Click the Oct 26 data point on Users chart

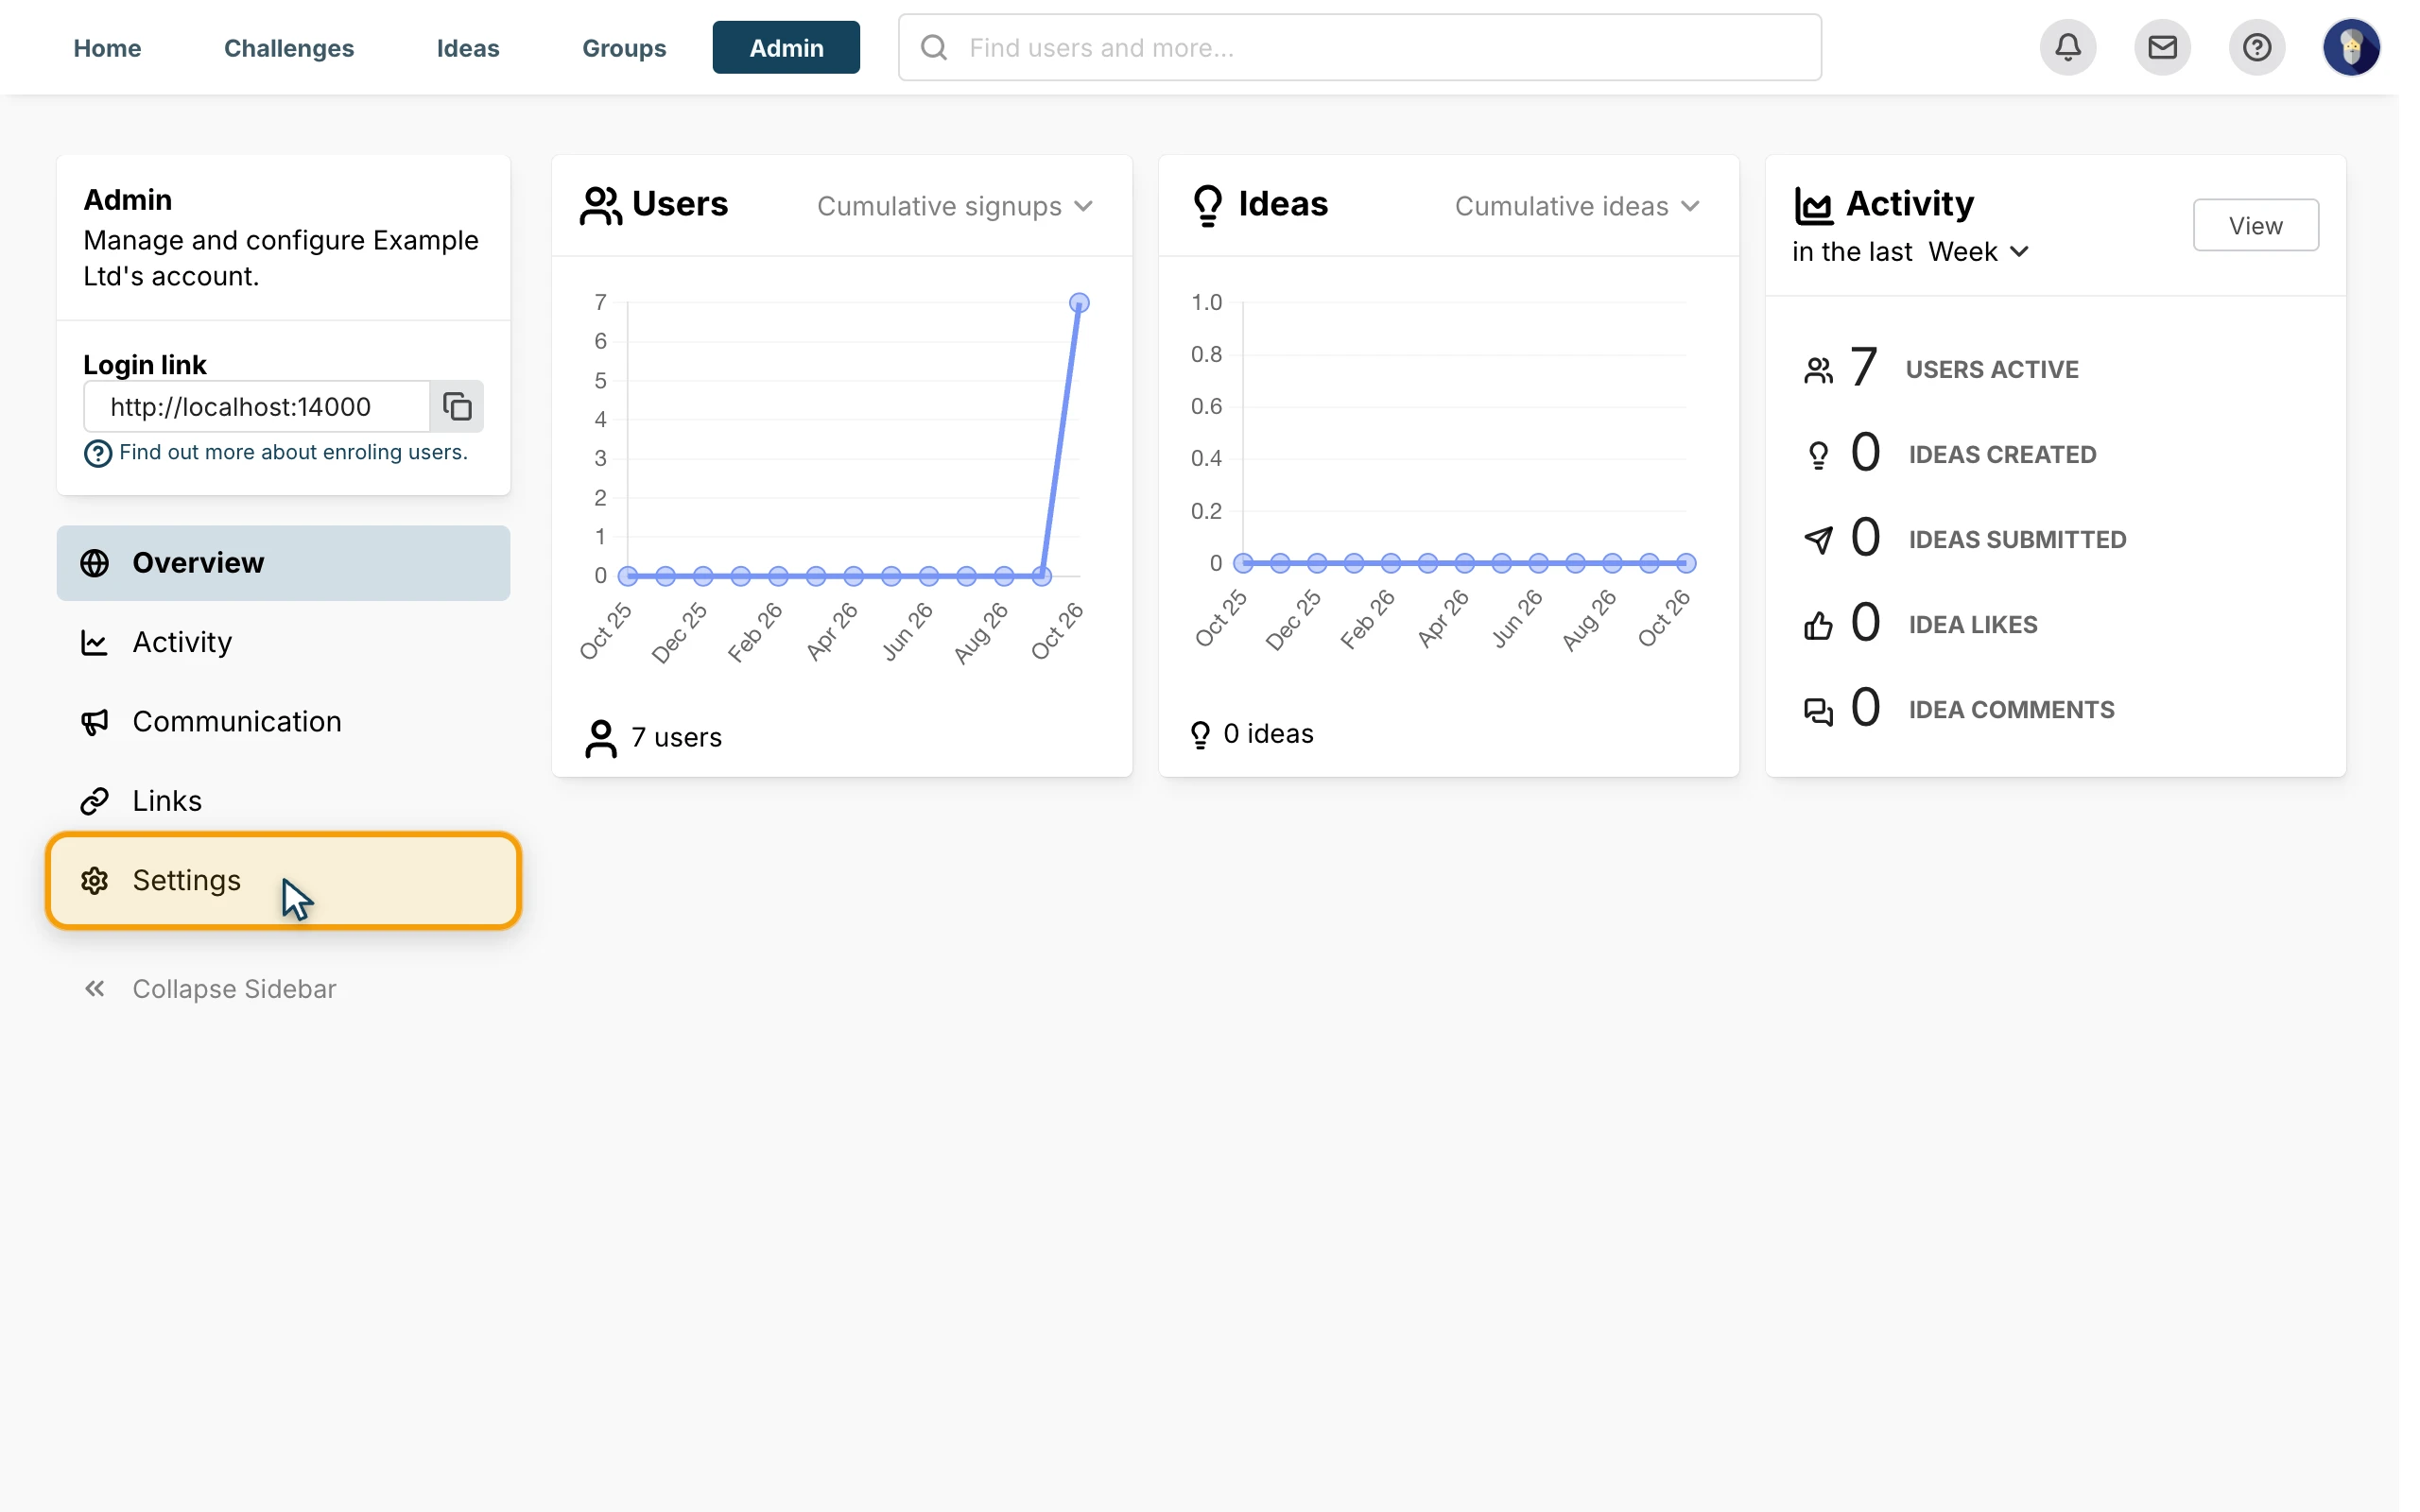pos(1079,302)
